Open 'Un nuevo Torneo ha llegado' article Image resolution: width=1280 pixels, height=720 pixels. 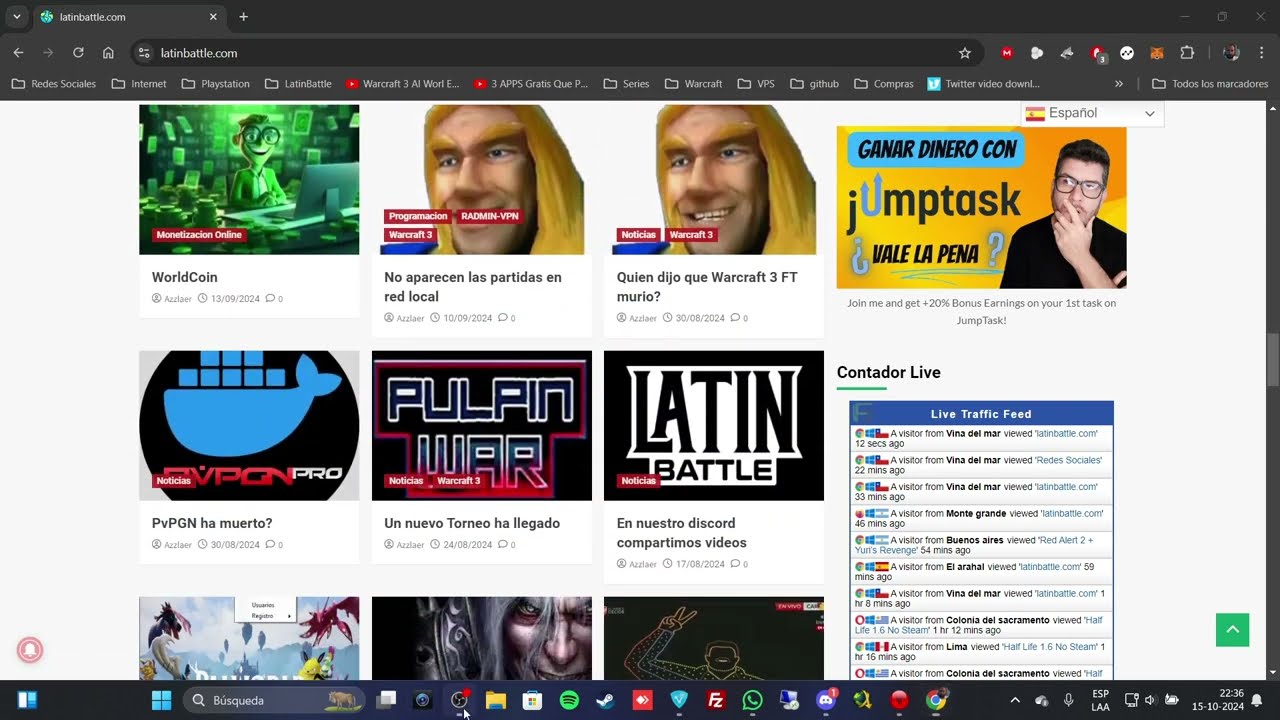[472, 523]
